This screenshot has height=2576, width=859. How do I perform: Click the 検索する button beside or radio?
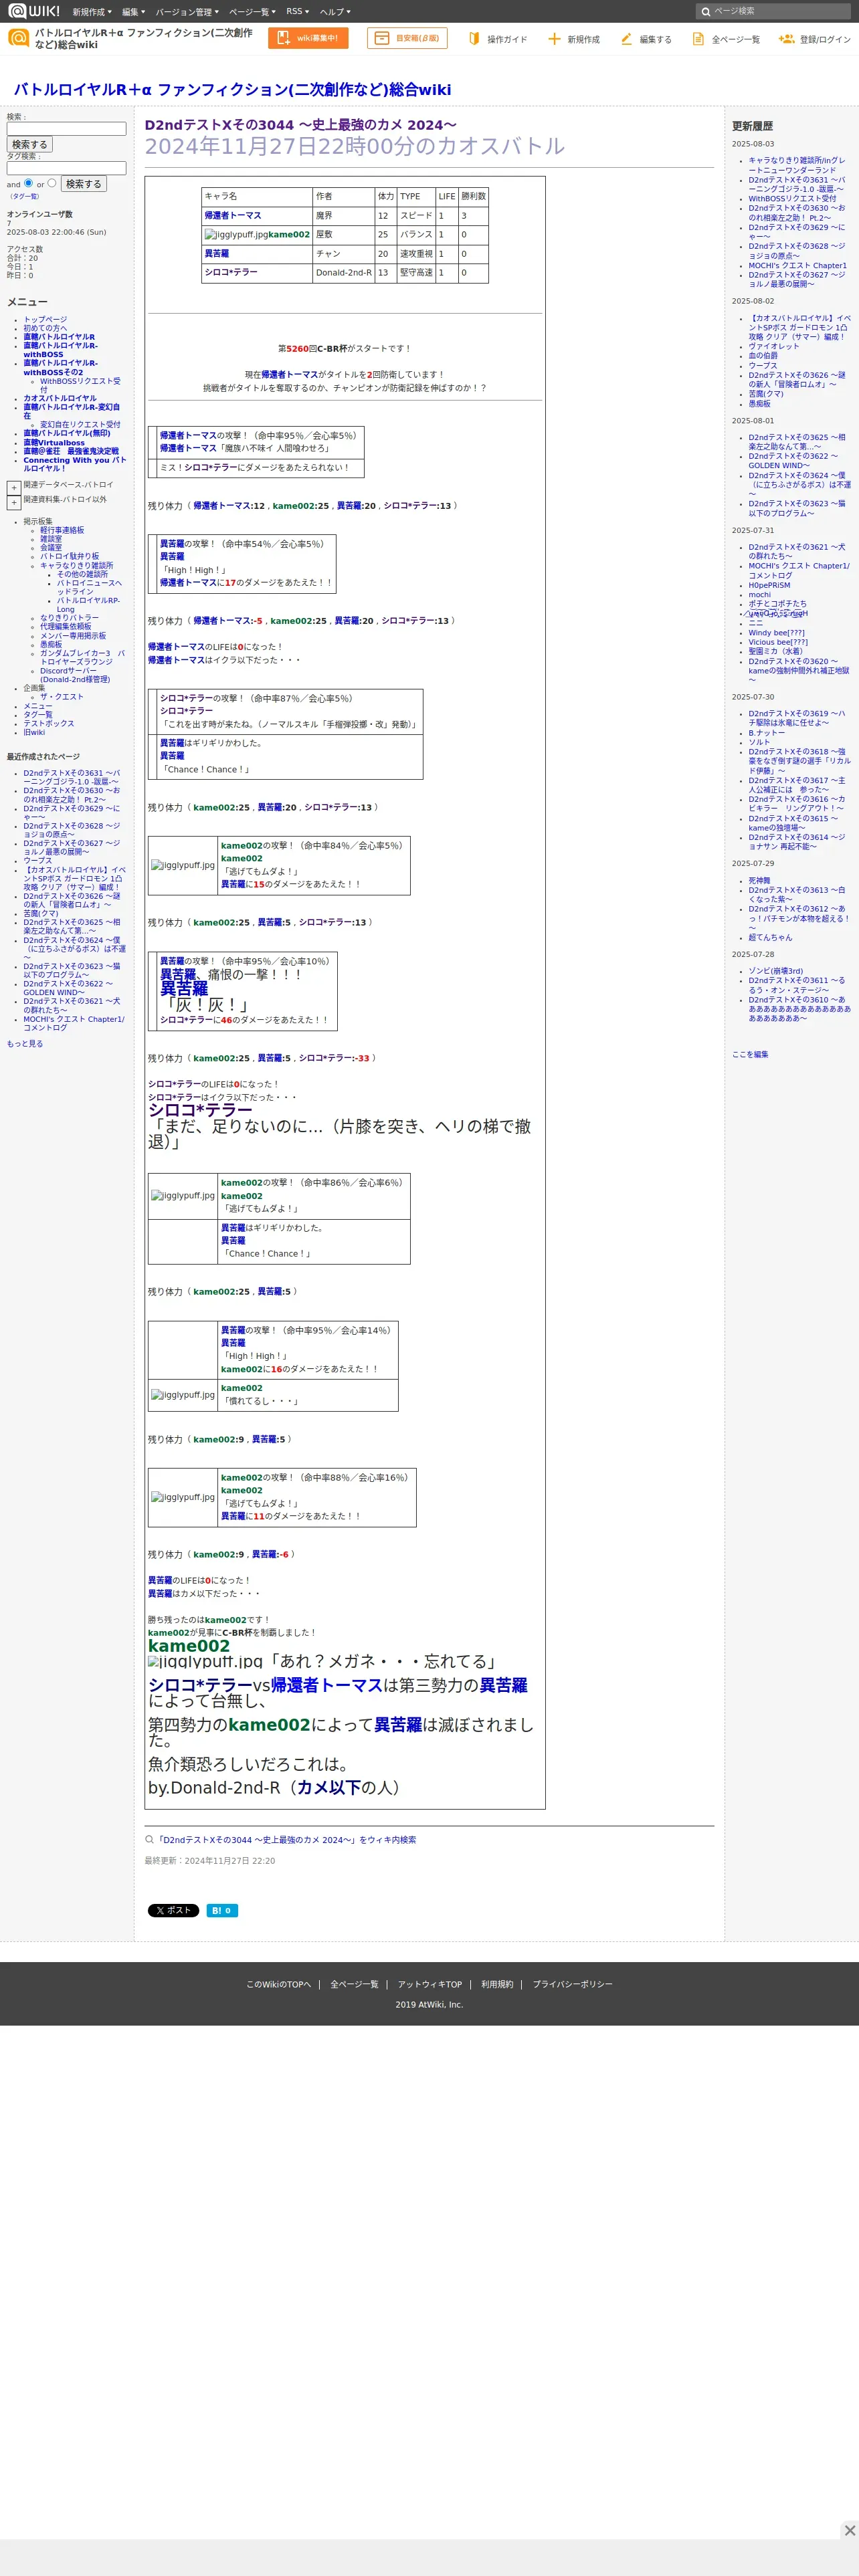(83, 184)
